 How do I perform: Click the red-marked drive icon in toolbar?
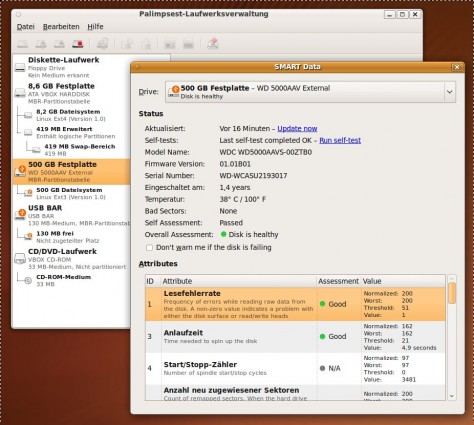pos(77,44)
